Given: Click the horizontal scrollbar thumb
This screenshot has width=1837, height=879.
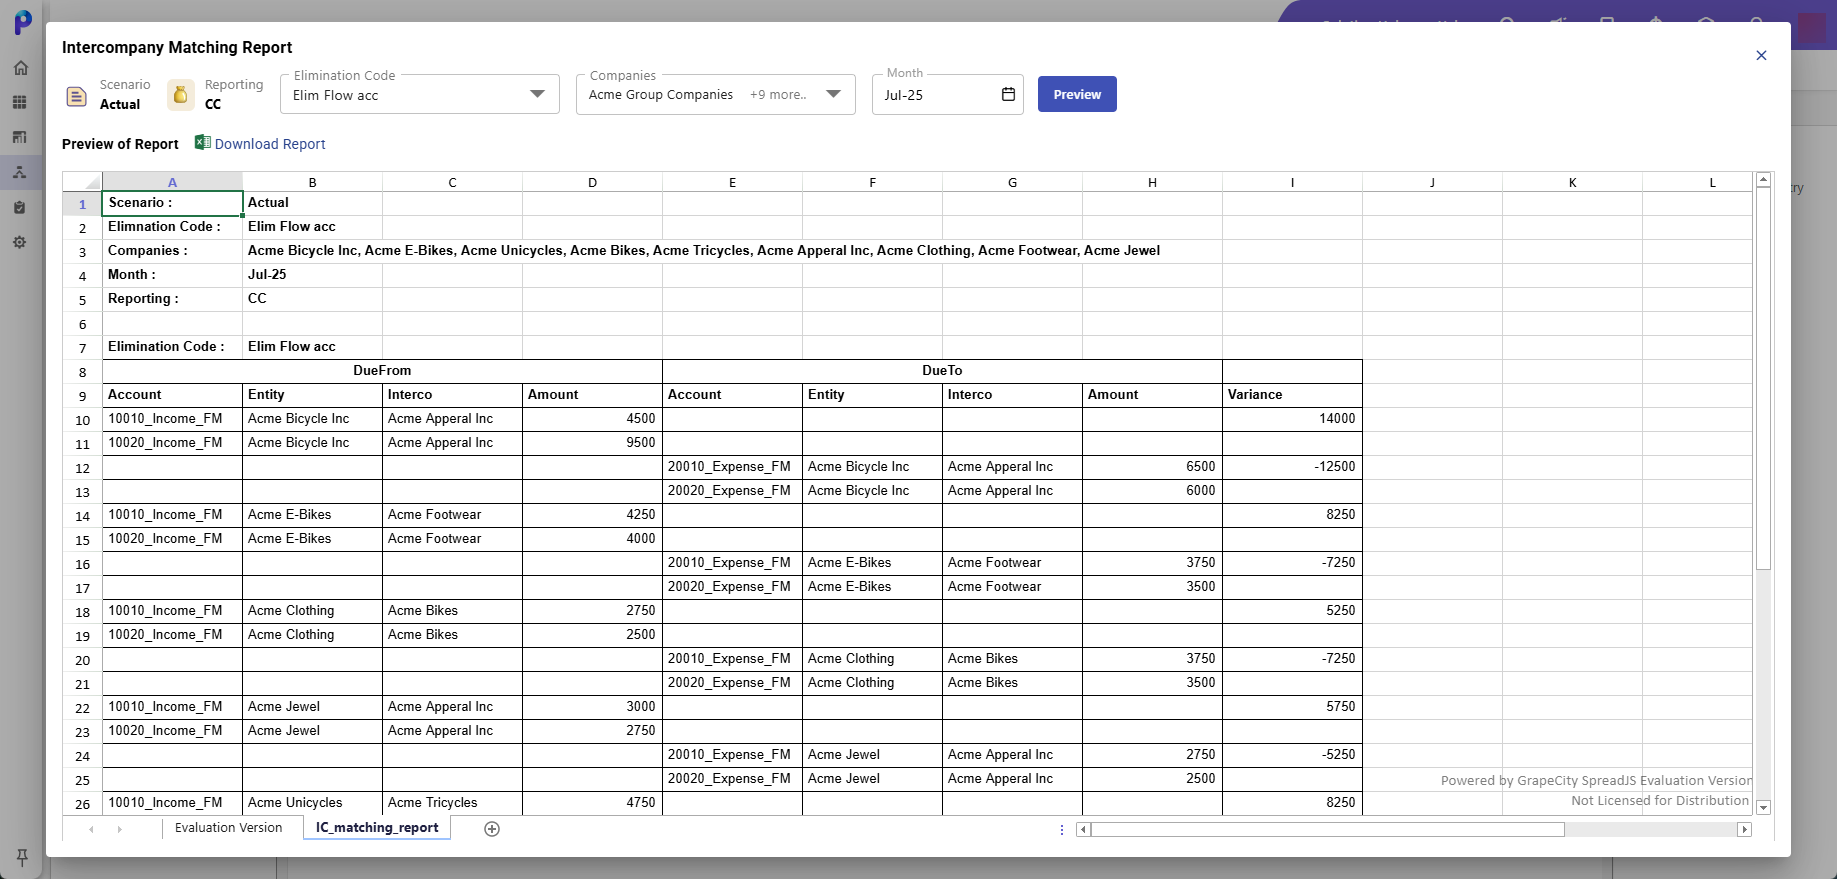Looking at the screenshot, I should coord(1328,829).
